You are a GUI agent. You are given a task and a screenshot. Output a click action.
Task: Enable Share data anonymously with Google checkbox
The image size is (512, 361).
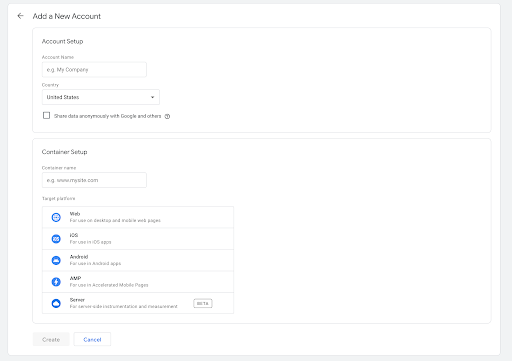point(46,115)
